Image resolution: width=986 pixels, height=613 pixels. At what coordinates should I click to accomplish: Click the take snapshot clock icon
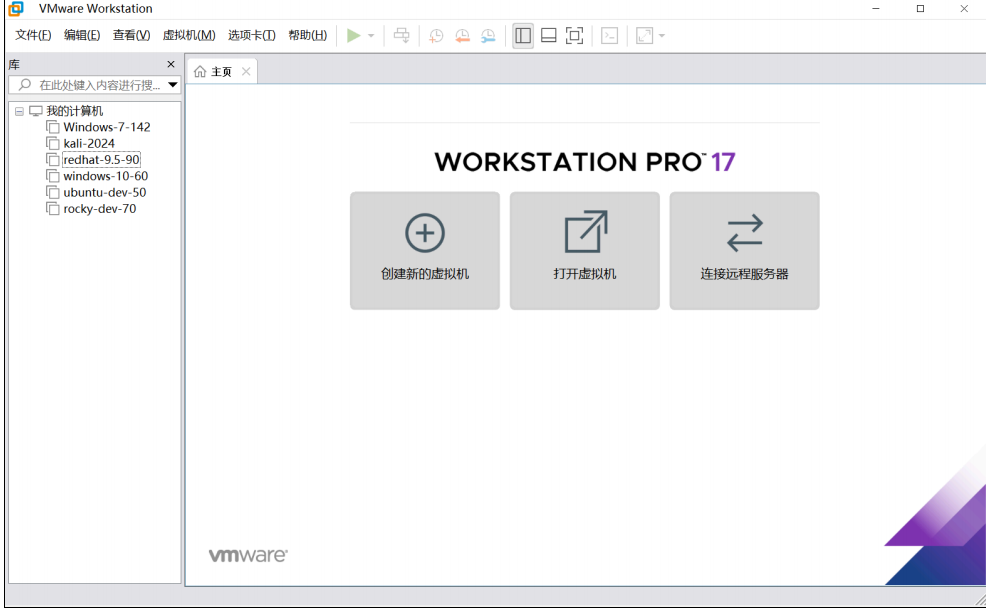point(436,36)
